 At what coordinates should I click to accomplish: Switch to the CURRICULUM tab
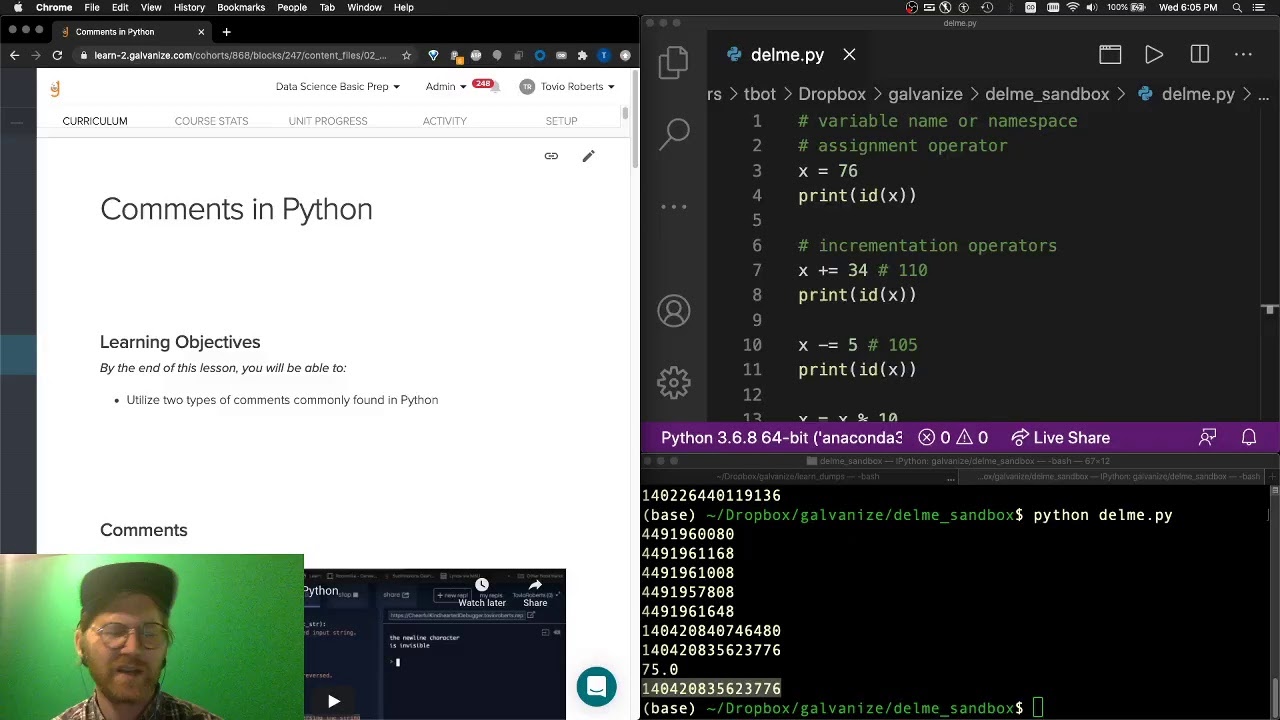tap(95, 121)
